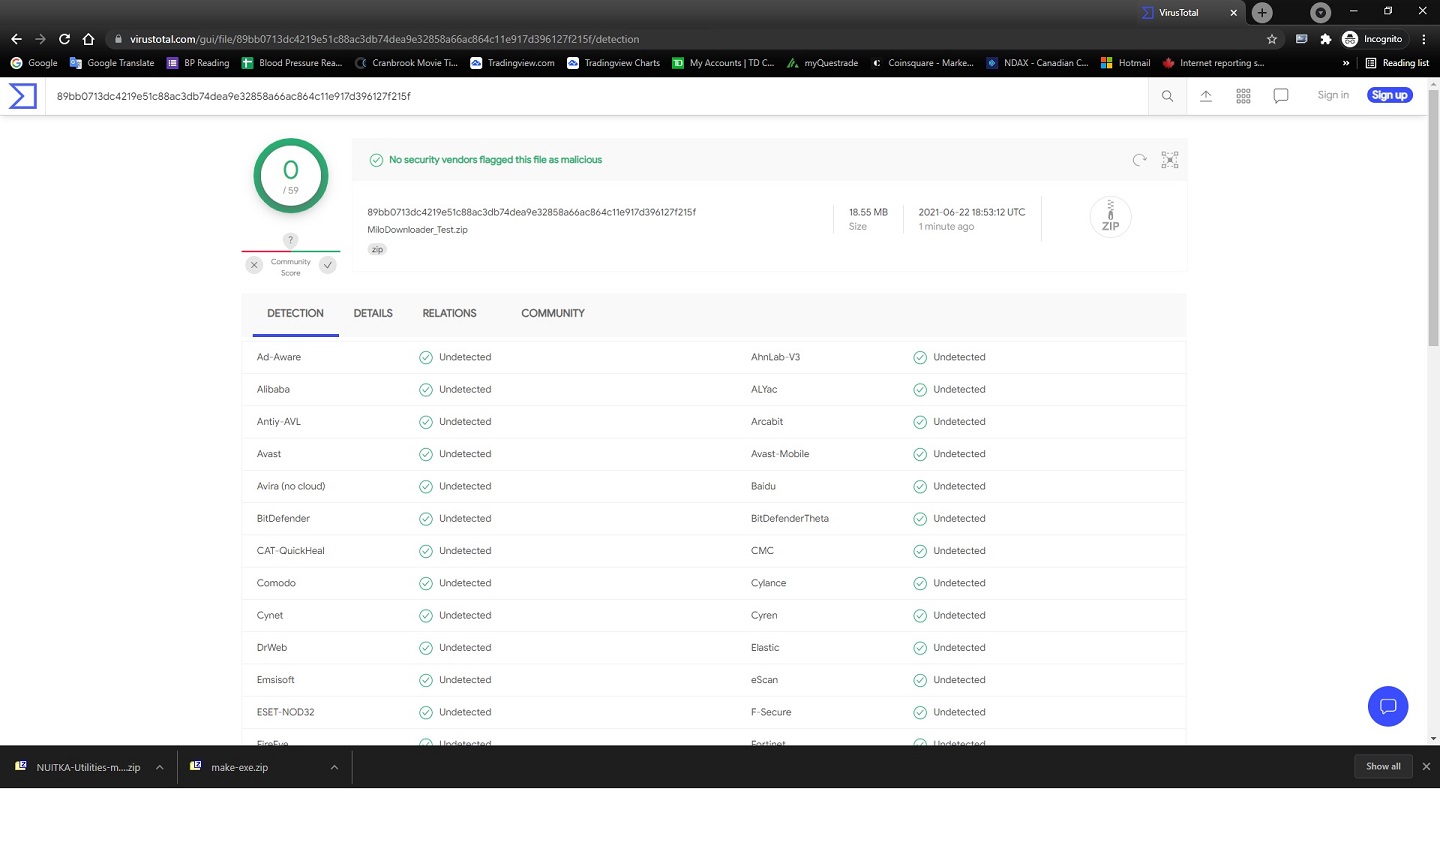Click the search magnifier icon
Viewport: 1440px width, 849px height.
coord(1167,96)
